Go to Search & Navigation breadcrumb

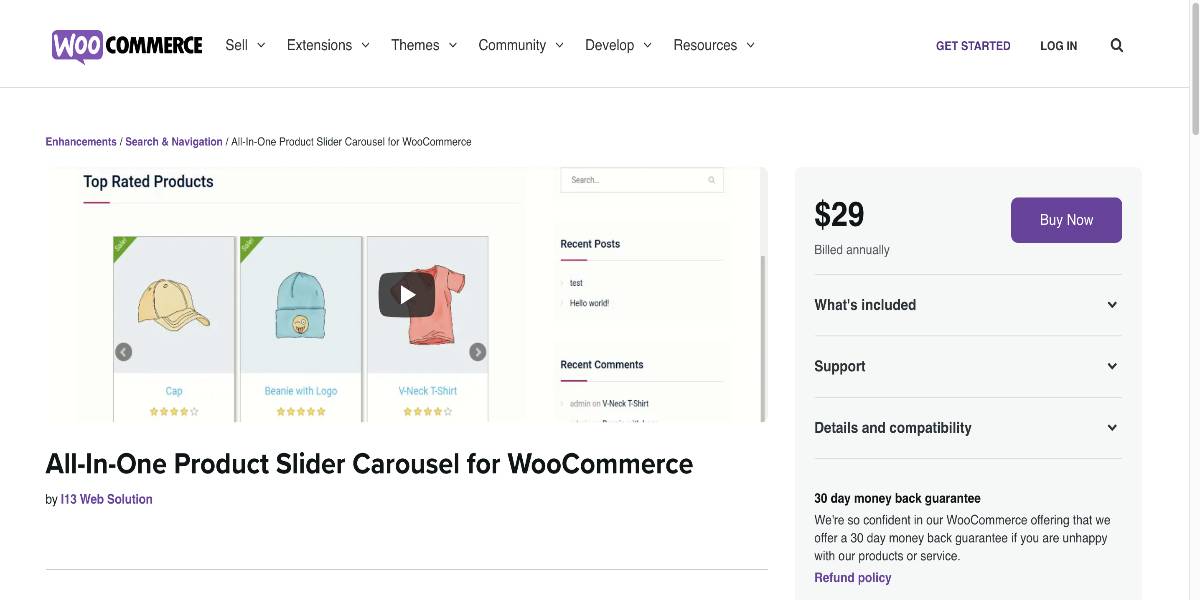(x=174, y=142)
